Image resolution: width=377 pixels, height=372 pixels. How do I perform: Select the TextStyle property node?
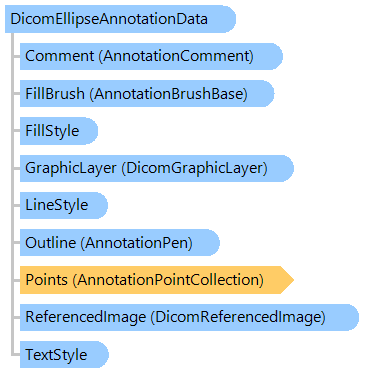tap(64, 354)
